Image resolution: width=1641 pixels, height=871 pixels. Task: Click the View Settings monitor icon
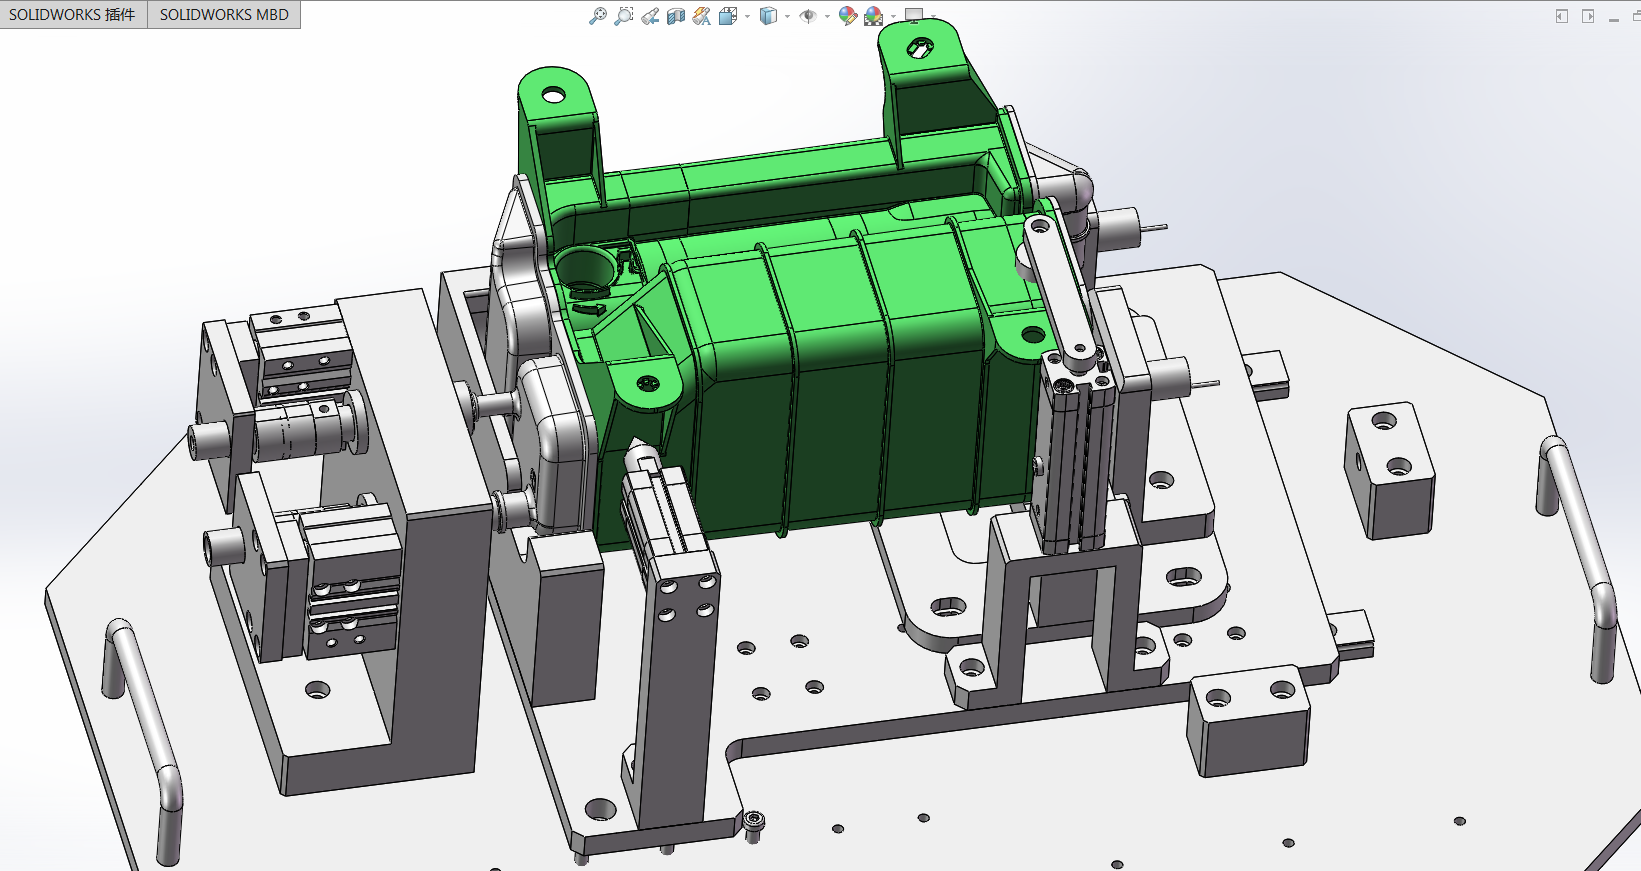click(914, 15)
